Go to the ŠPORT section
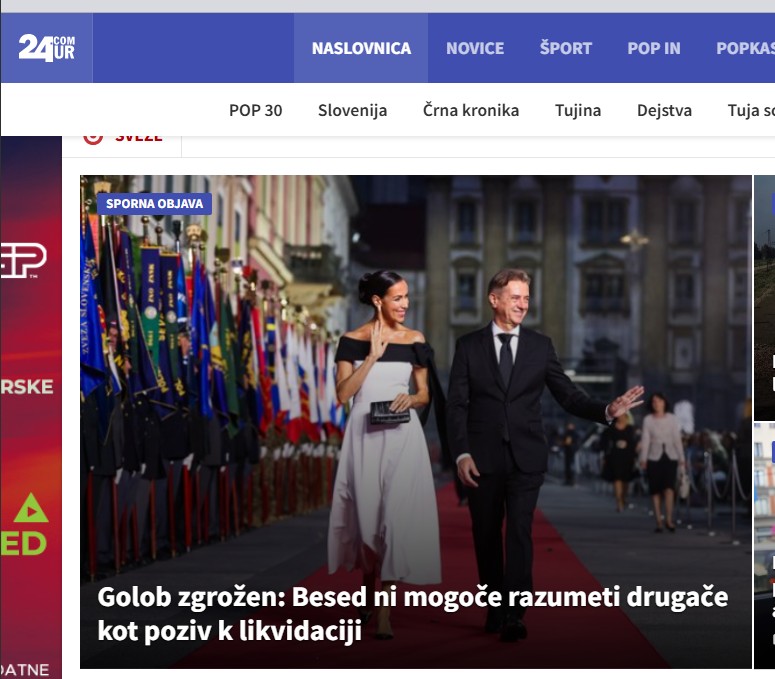 [x=566, y=48]
